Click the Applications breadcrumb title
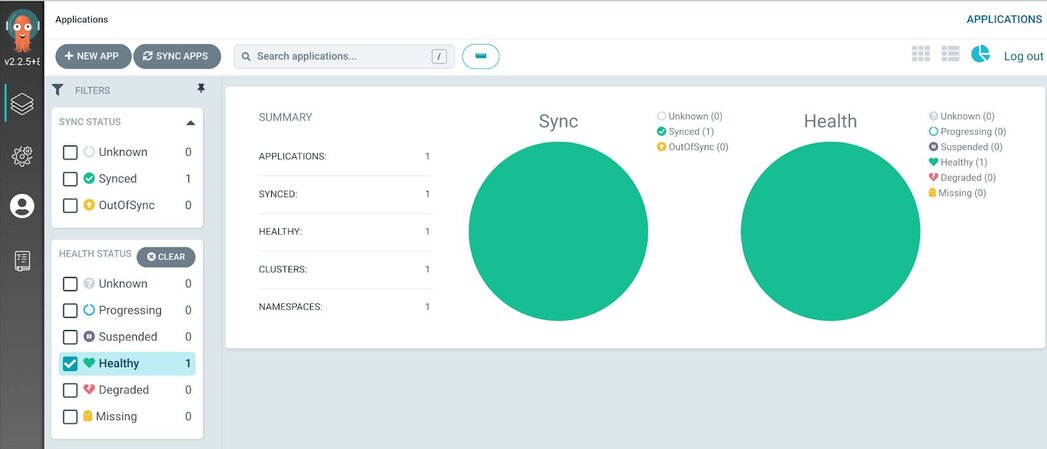This screenshot has height=449, width=1047. click(x=82, y=19)
